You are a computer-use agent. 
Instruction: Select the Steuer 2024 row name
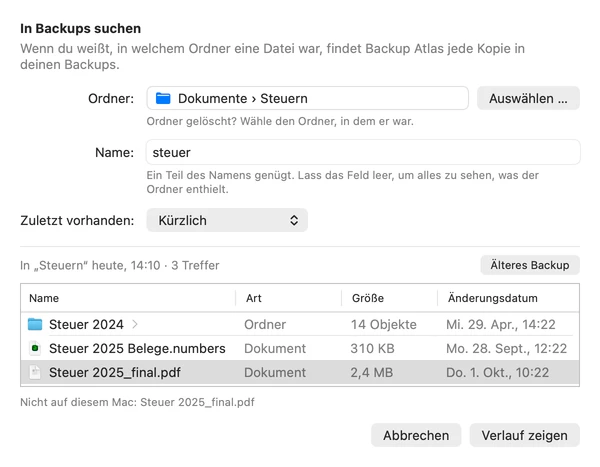pyautogui.click(x=86, y=325)
